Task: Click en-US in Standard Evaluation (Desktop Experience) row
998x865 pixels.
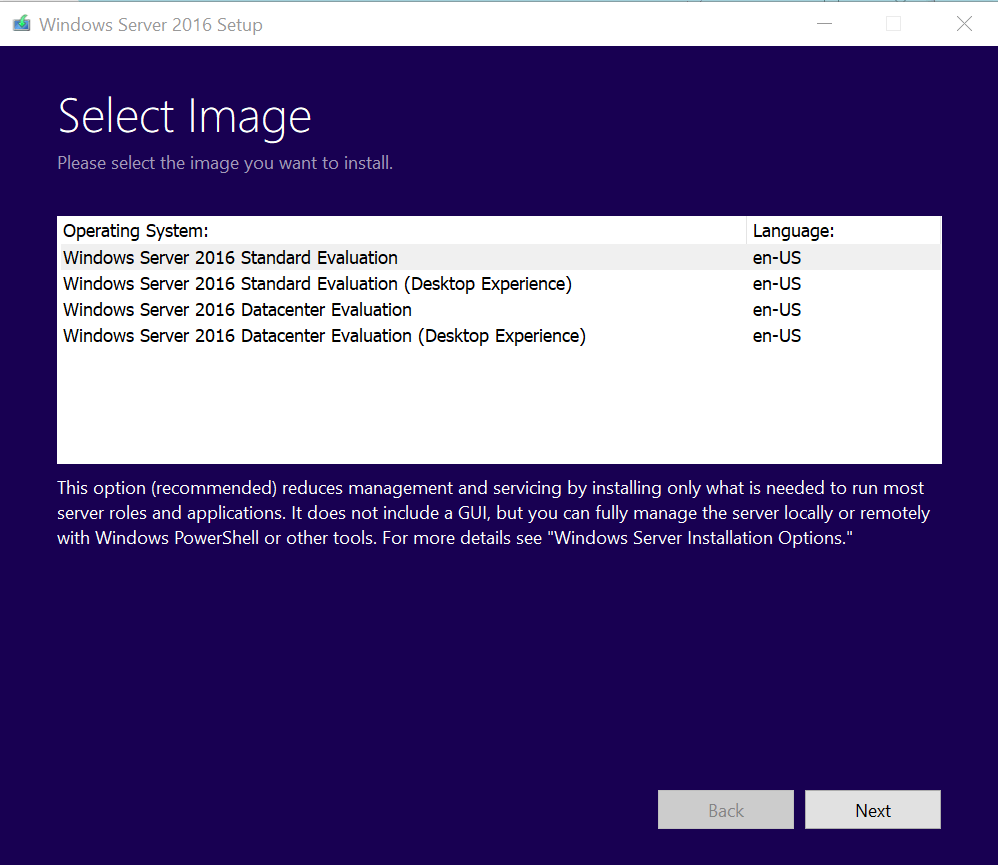Action: (x=777, y=284)
